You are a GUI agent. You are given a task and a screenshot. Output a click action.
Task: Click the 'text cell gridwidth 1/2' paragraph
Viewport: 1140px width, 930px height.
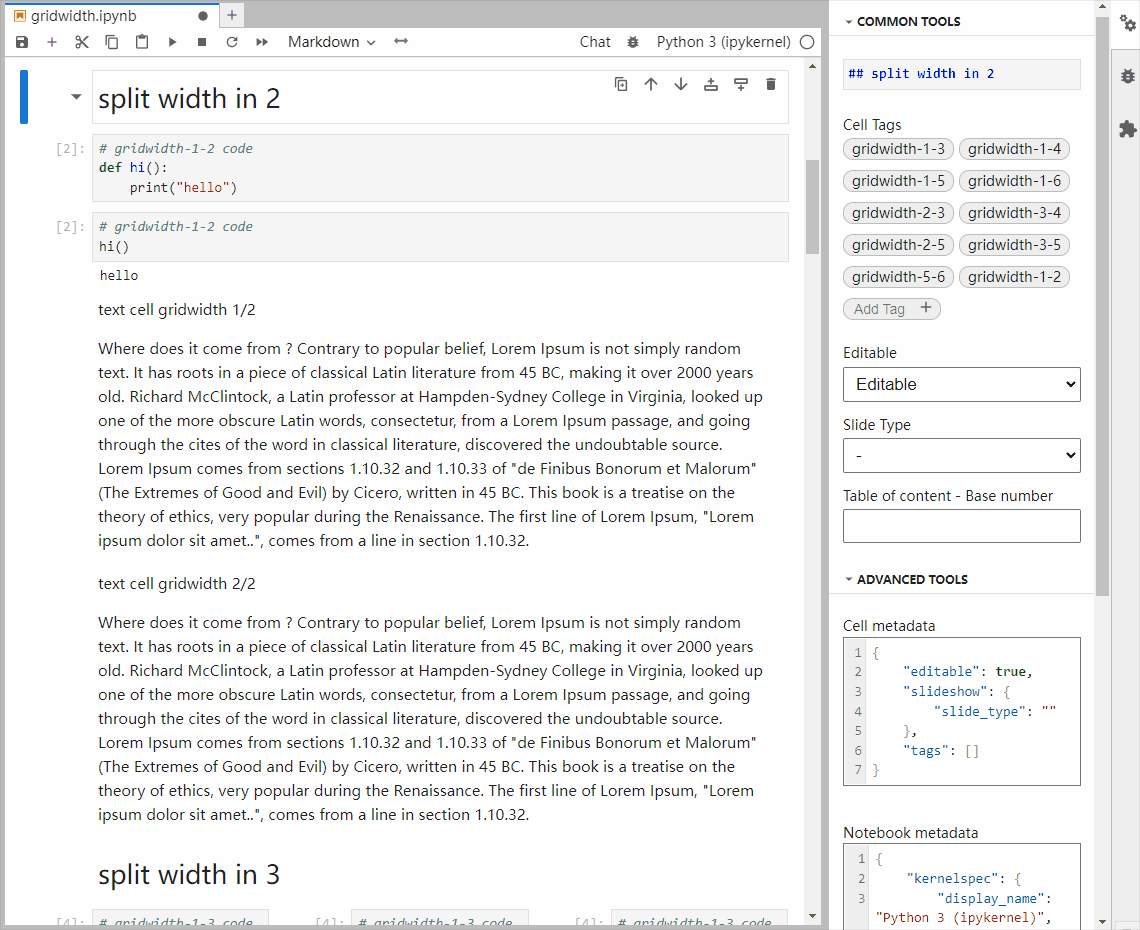click(177, 310)
